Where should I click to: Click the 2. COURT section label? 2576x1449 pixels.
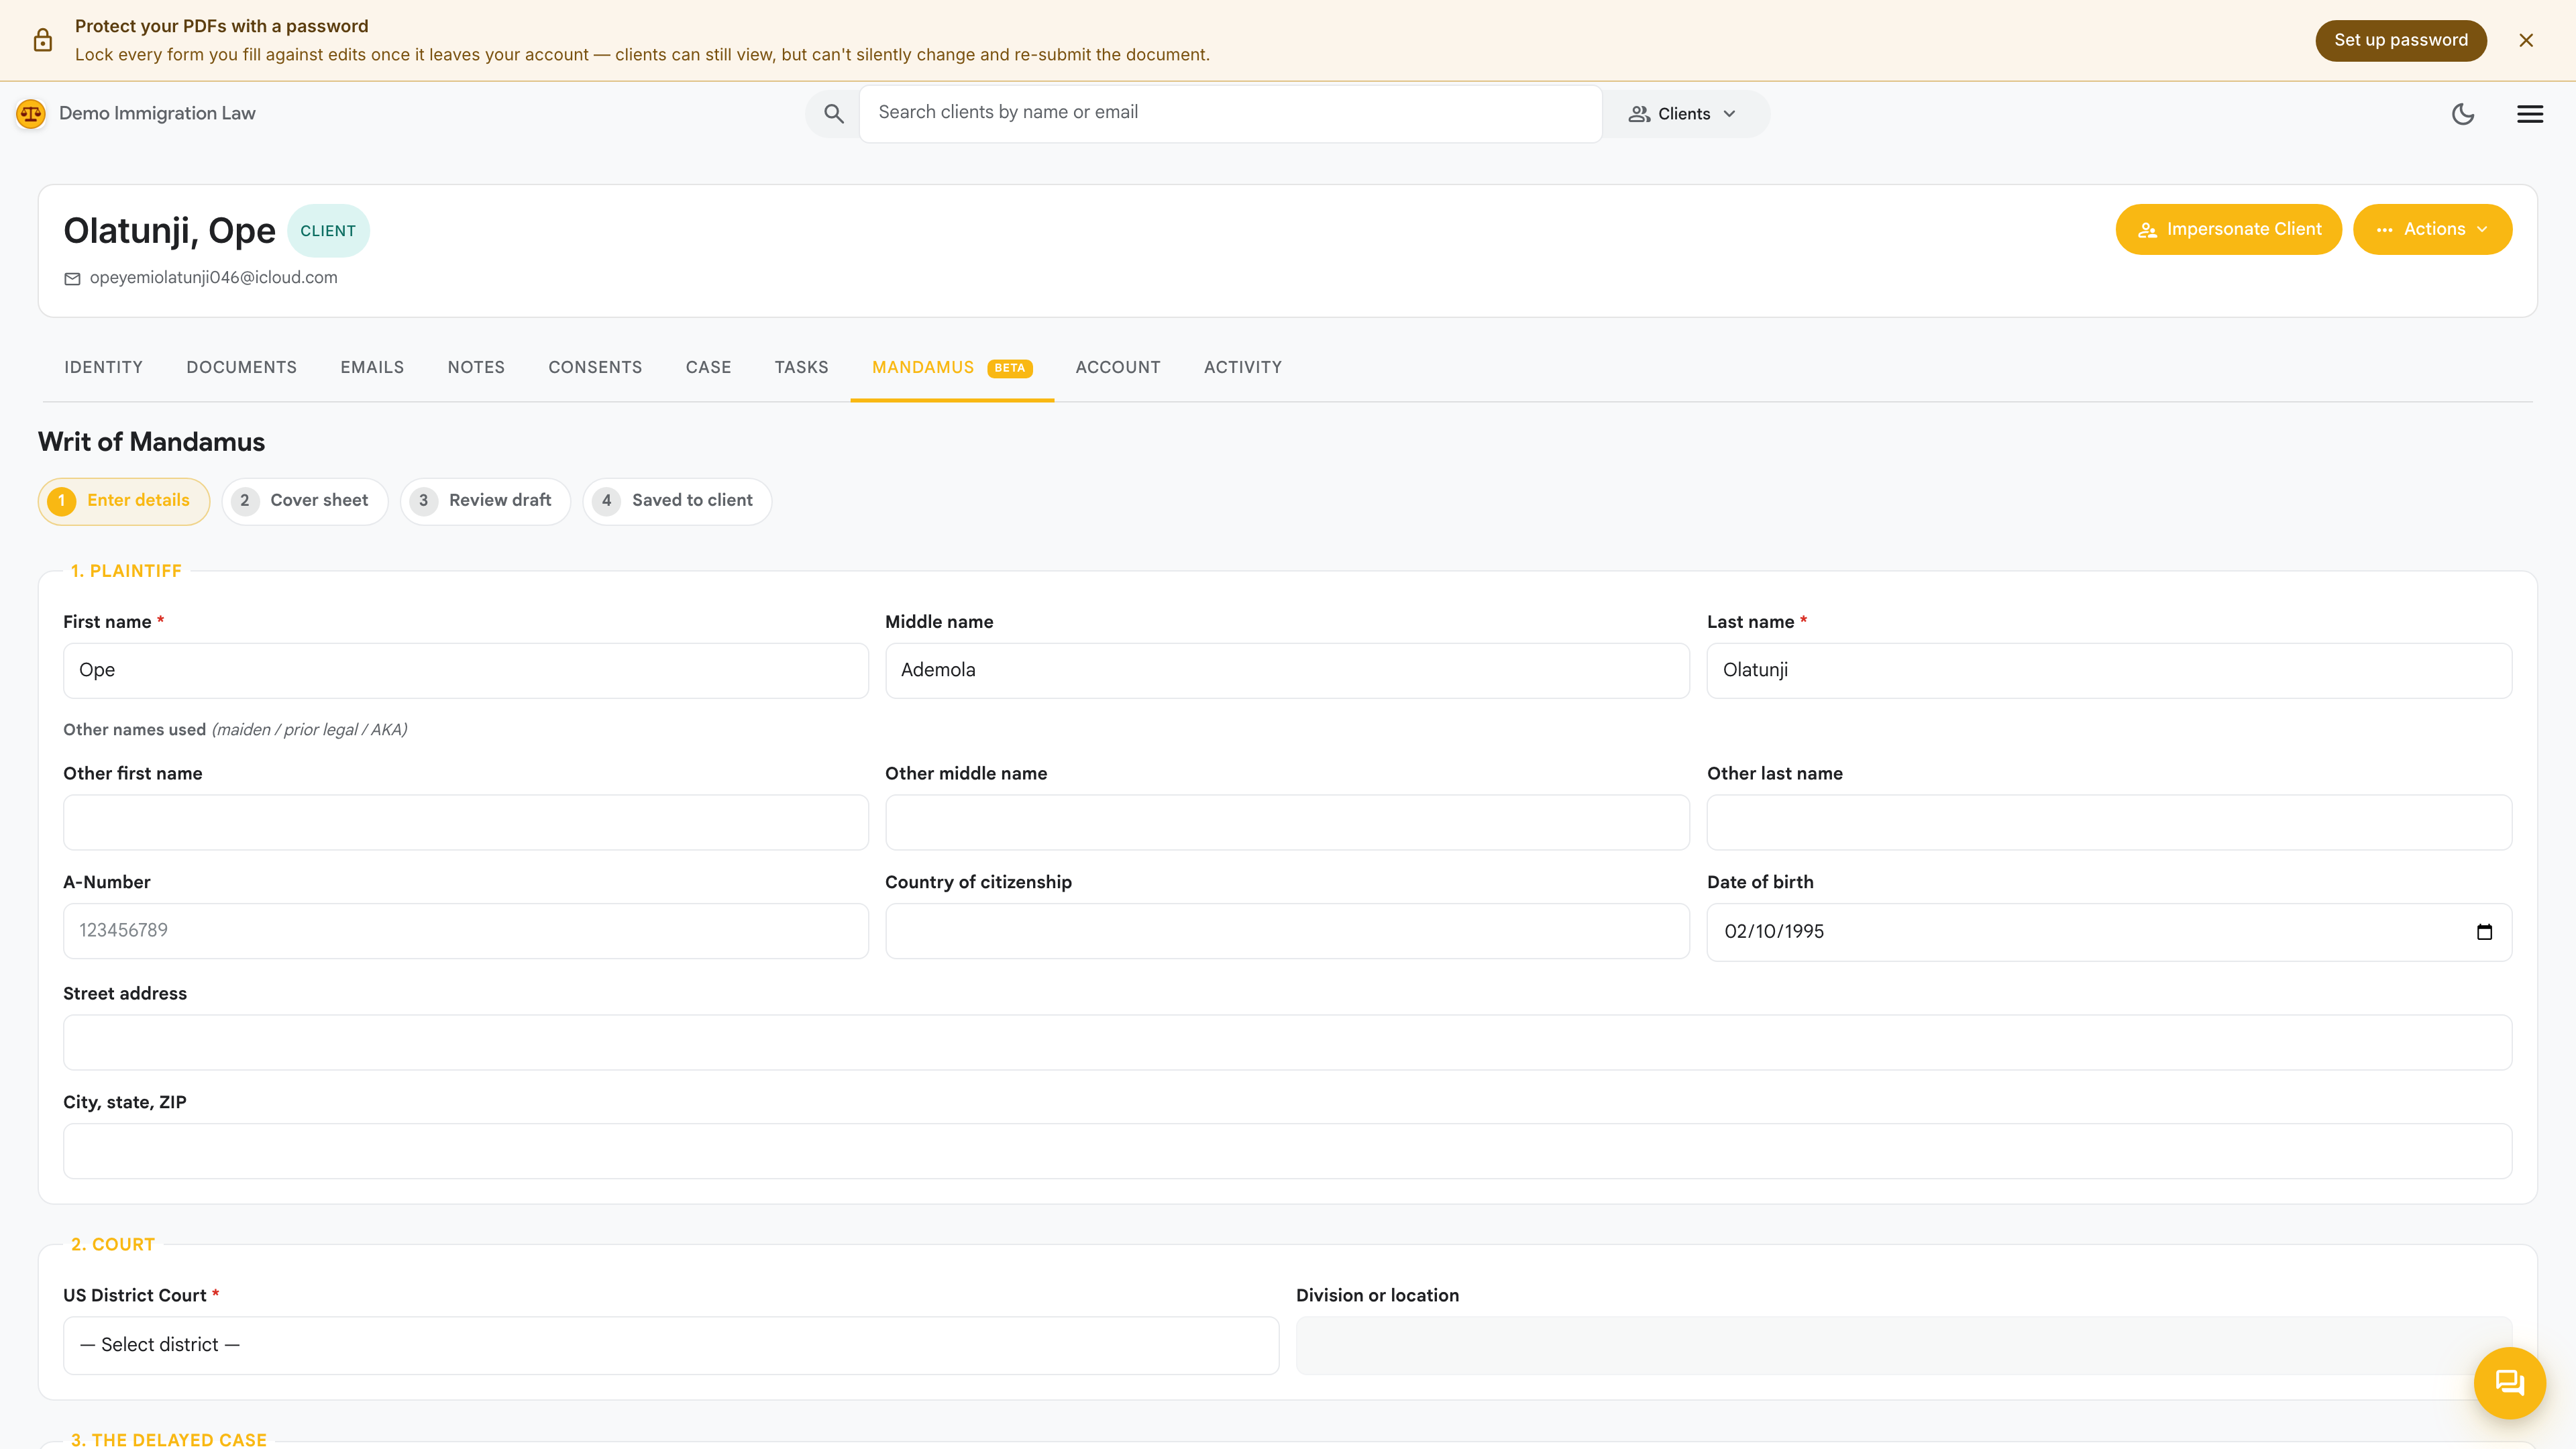tap(113, 1245)
